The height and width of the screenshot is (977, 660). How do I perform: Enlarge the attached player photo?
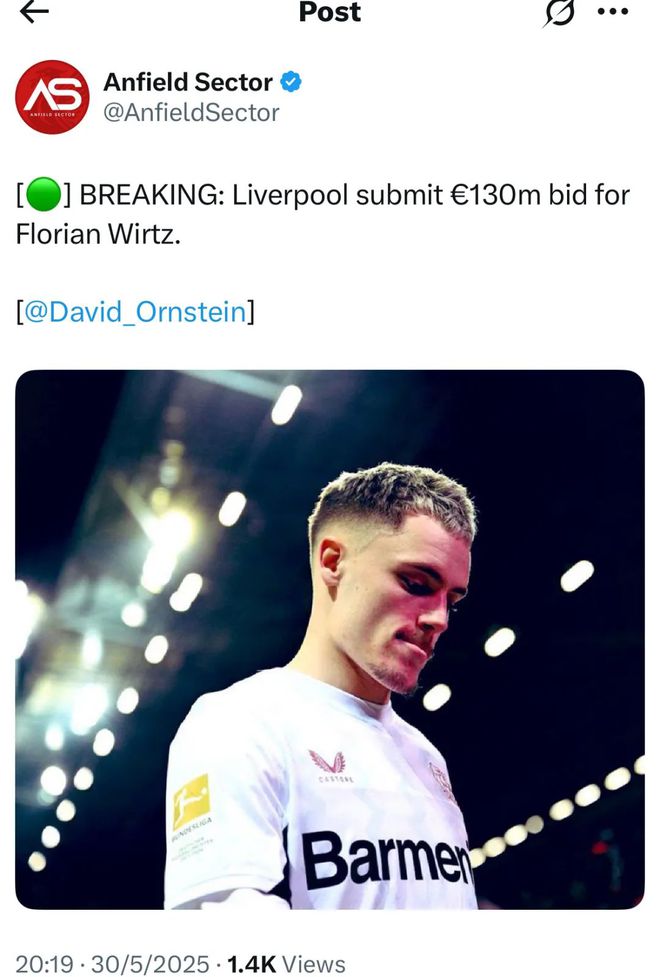point(330,640)
